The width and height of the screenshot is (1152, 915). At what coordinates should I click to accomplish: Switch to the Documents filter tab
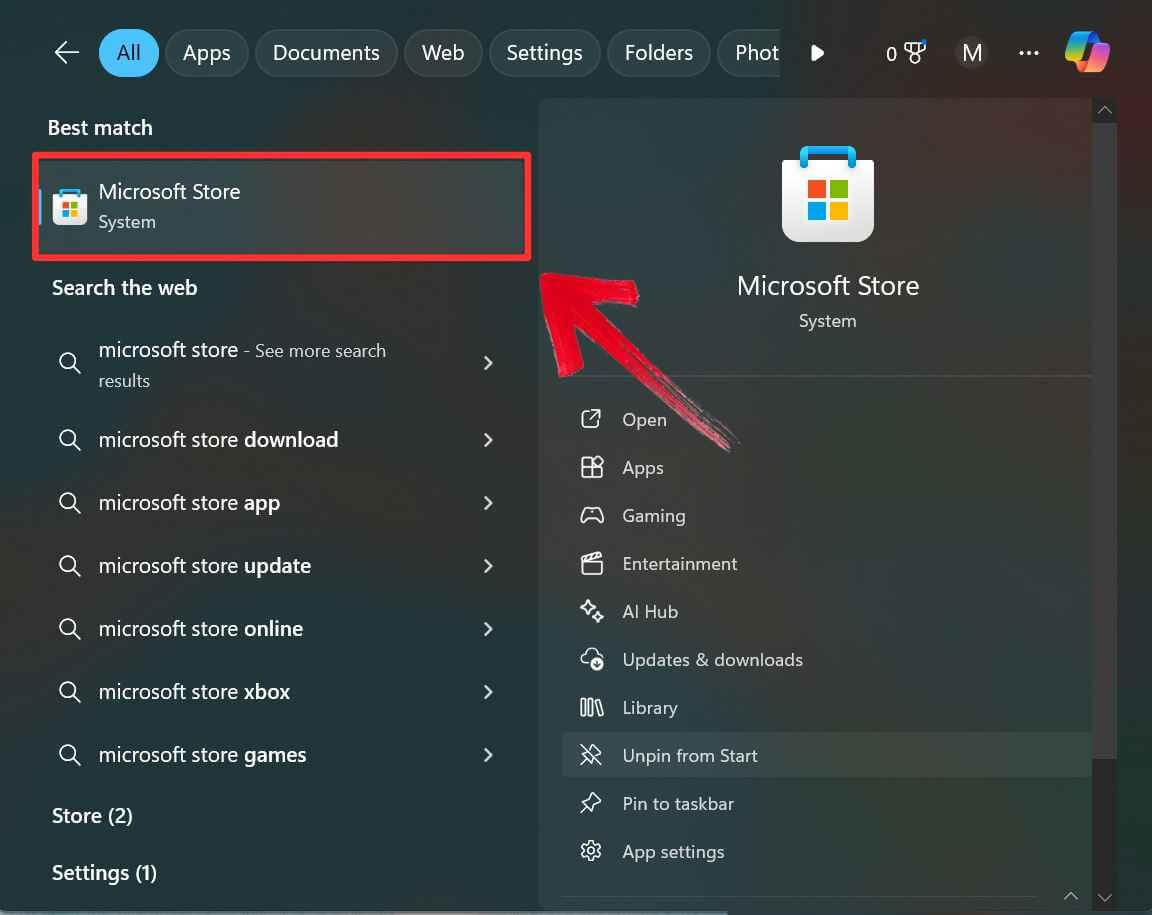[x=326, y=52]
